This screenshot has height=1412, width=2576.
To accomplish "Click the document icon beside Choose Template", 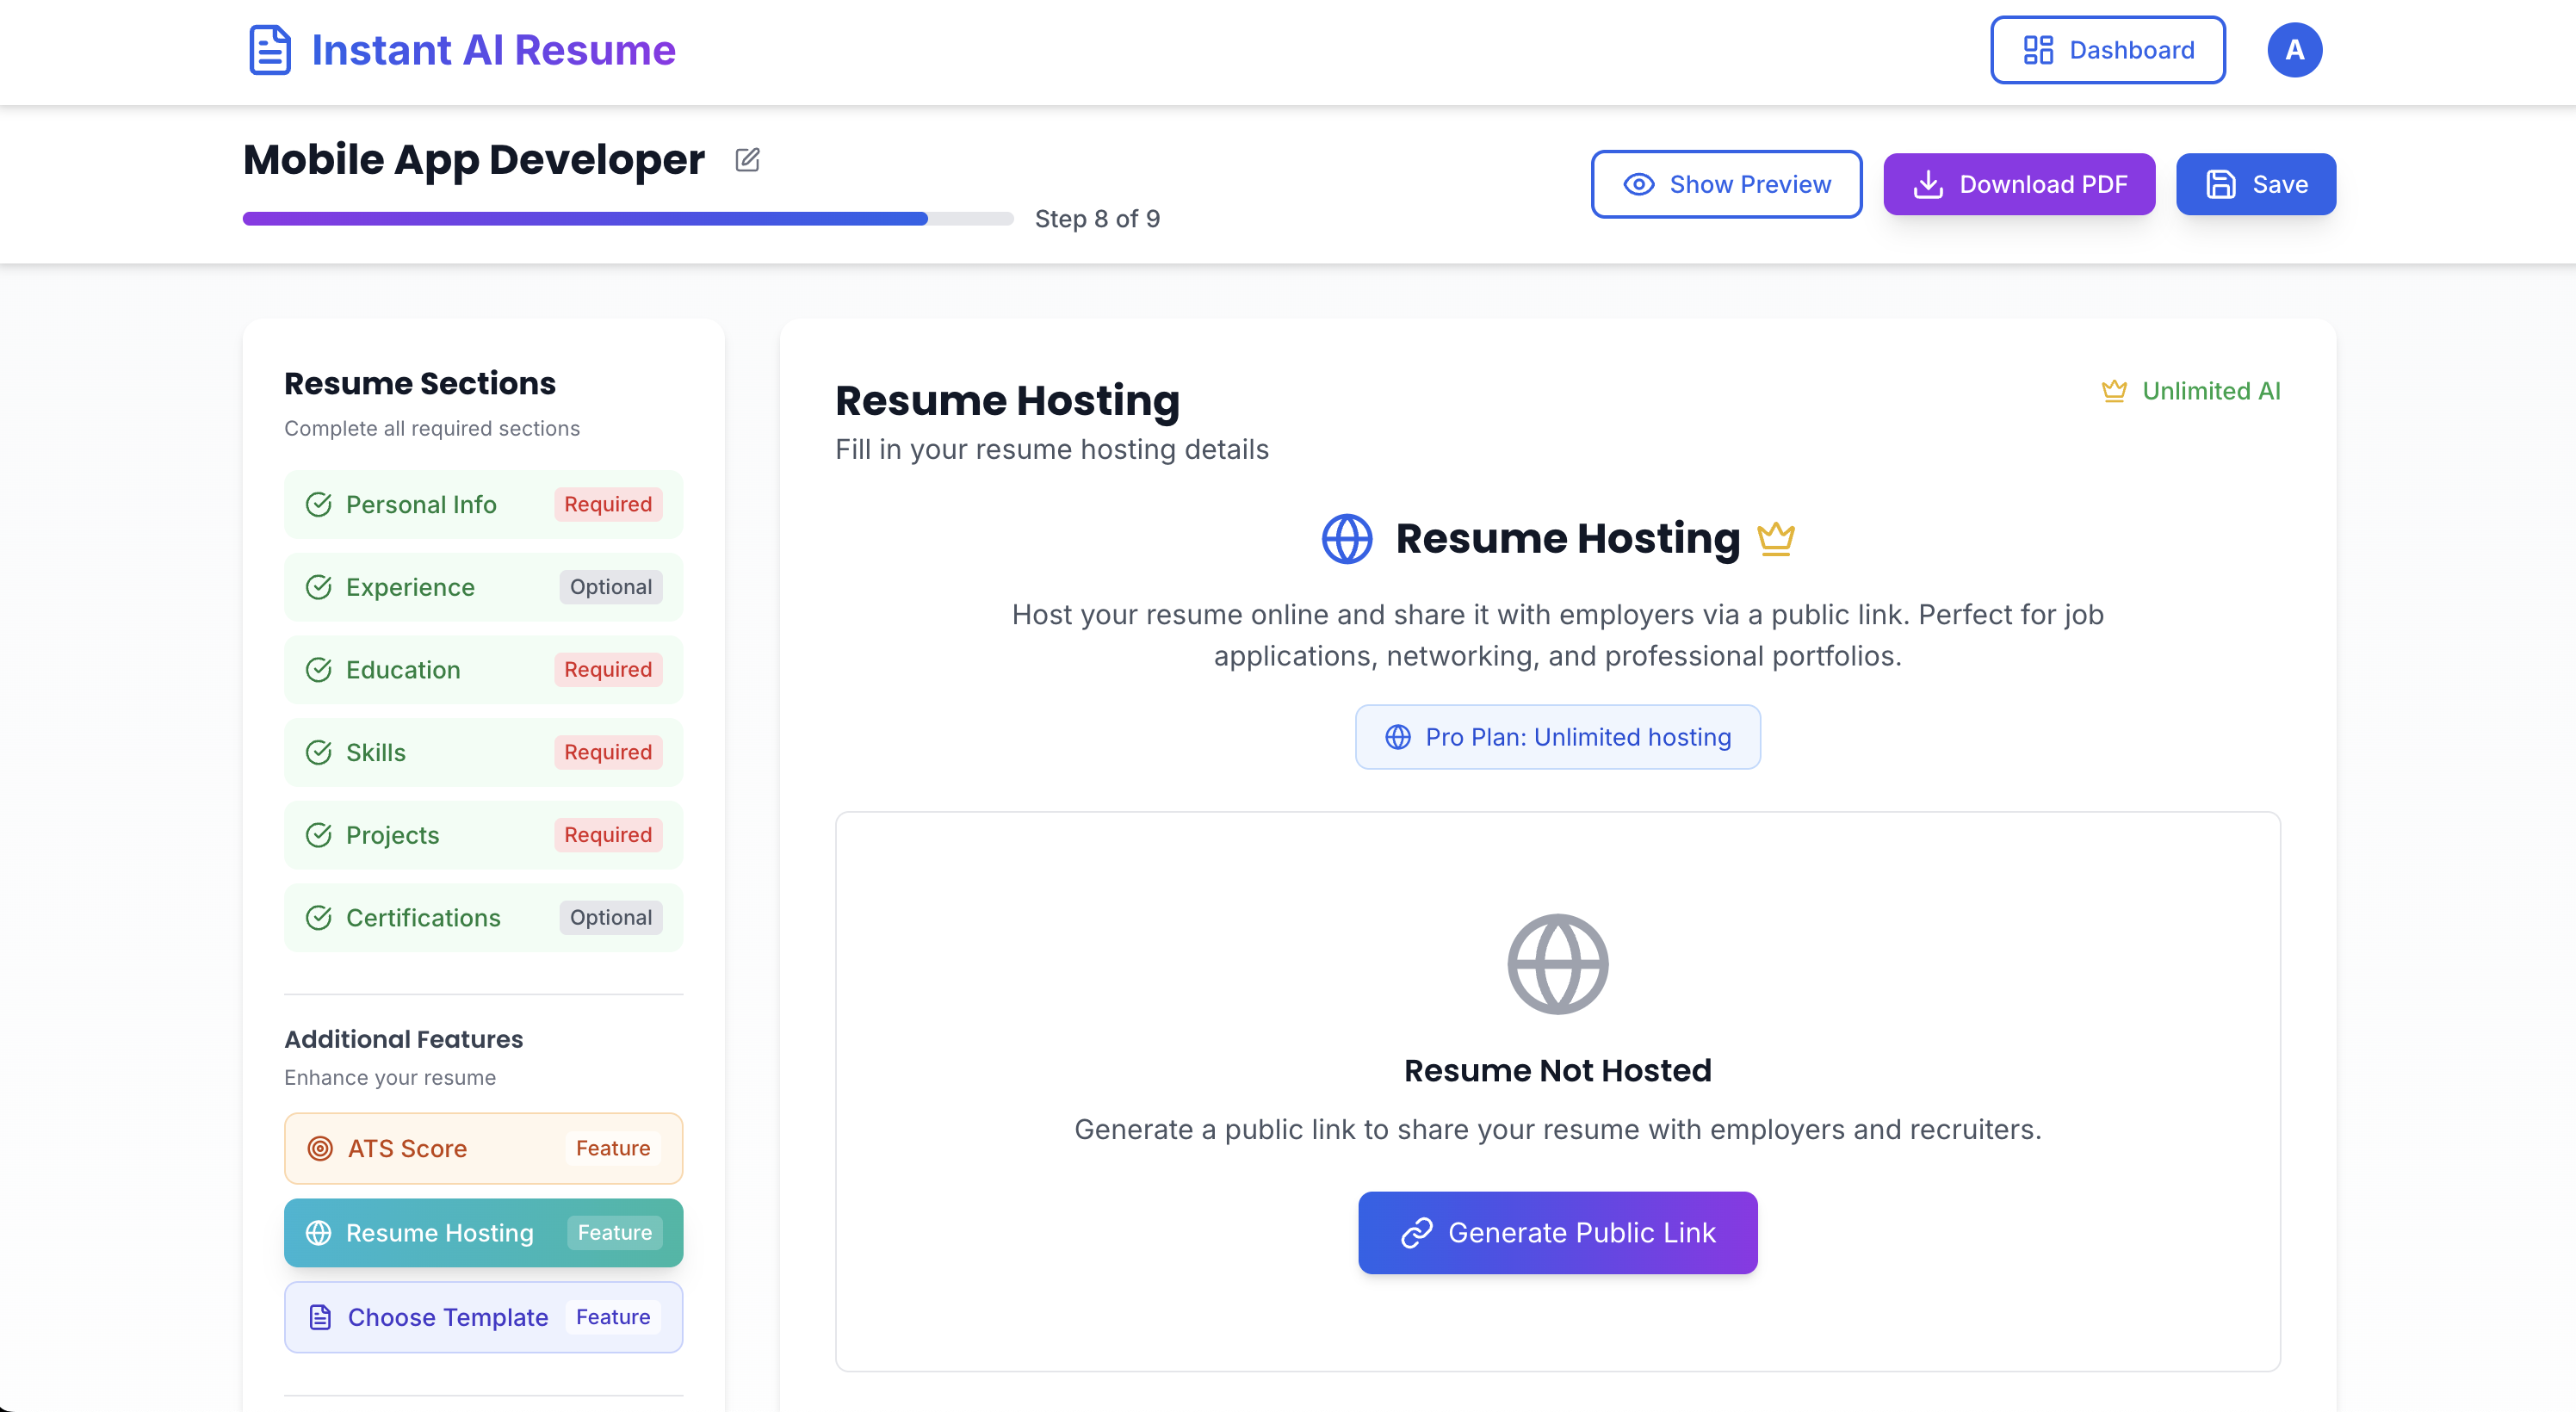I will click(320, 1317).
